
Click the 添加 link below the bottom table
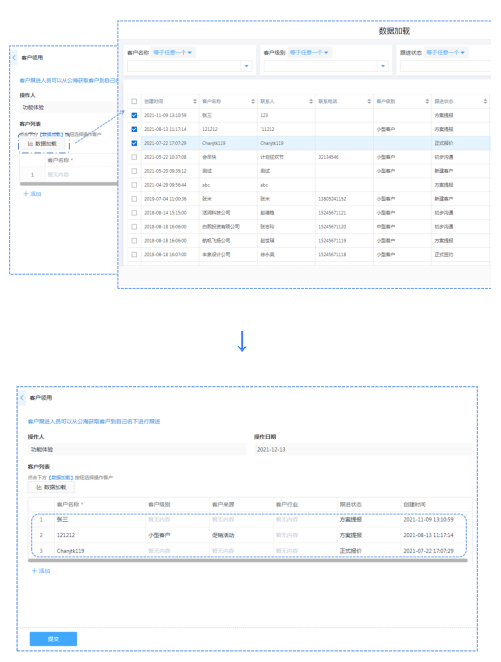tap(41, 571)
